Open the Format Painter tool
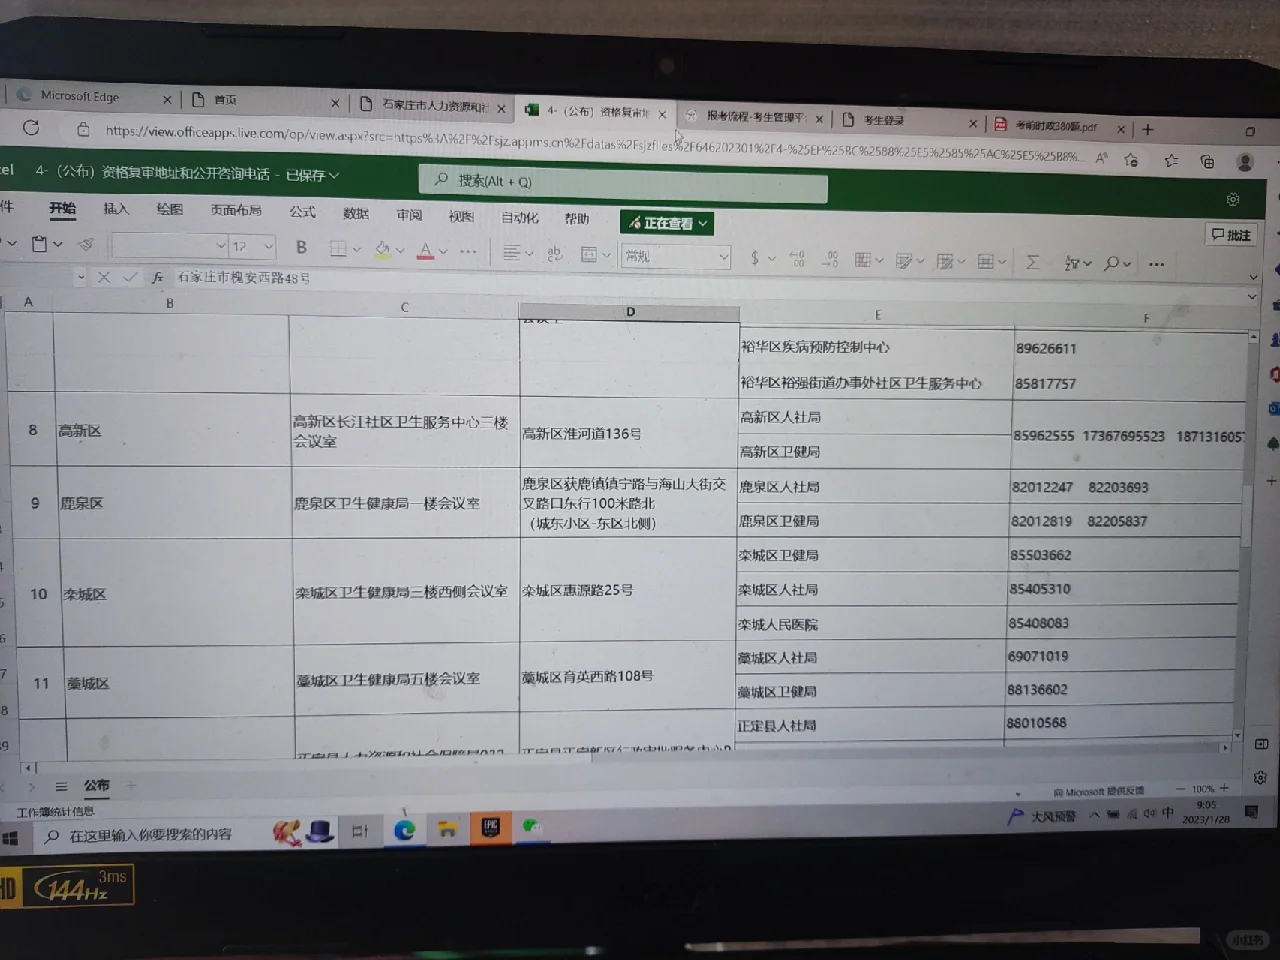The height and width of the screenshot is (960, 1280). (x=85, y=244)
